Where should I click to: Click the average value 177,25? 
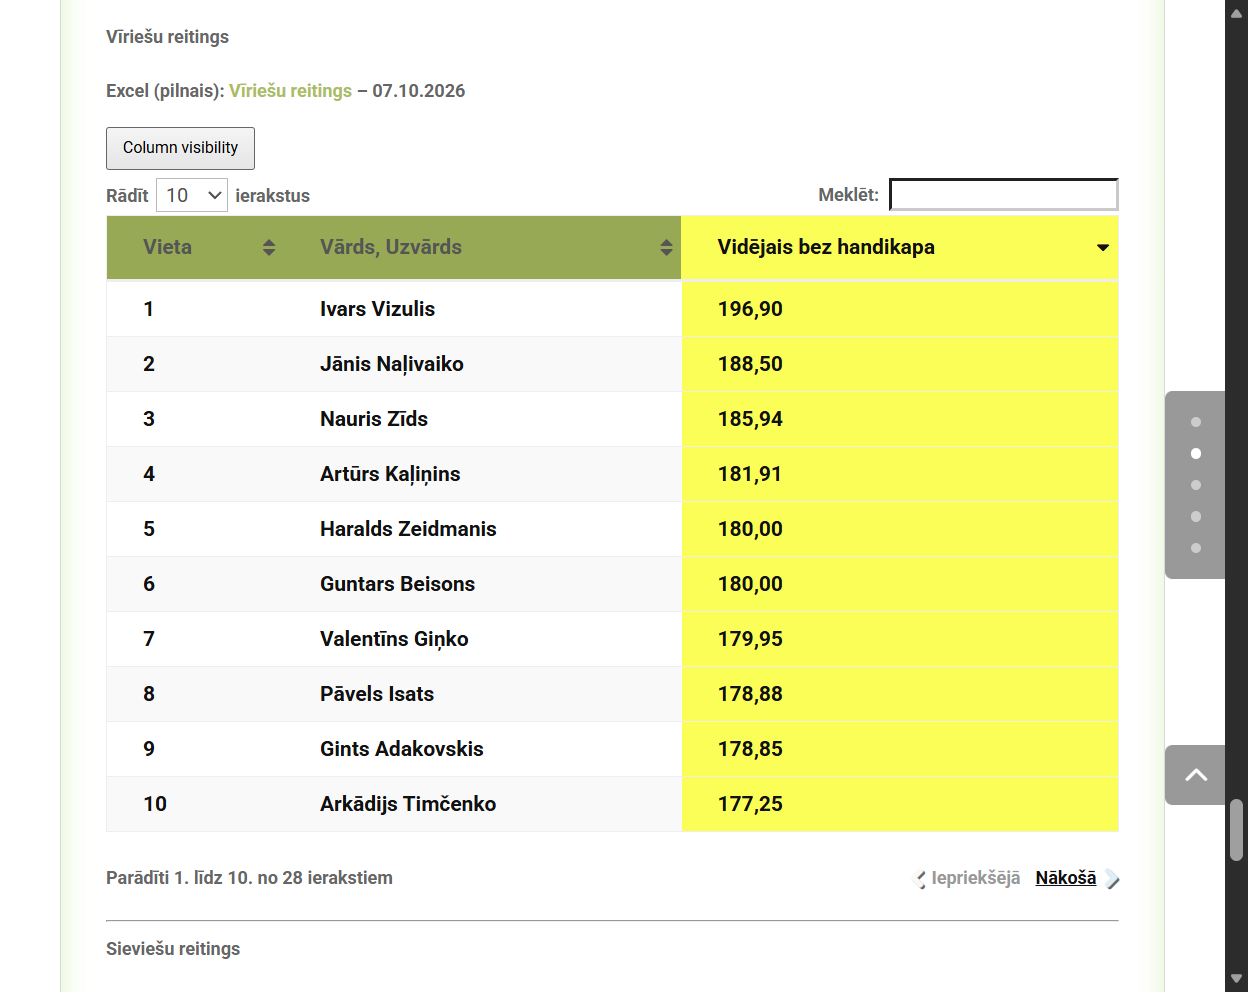click(x=750, y=804)
